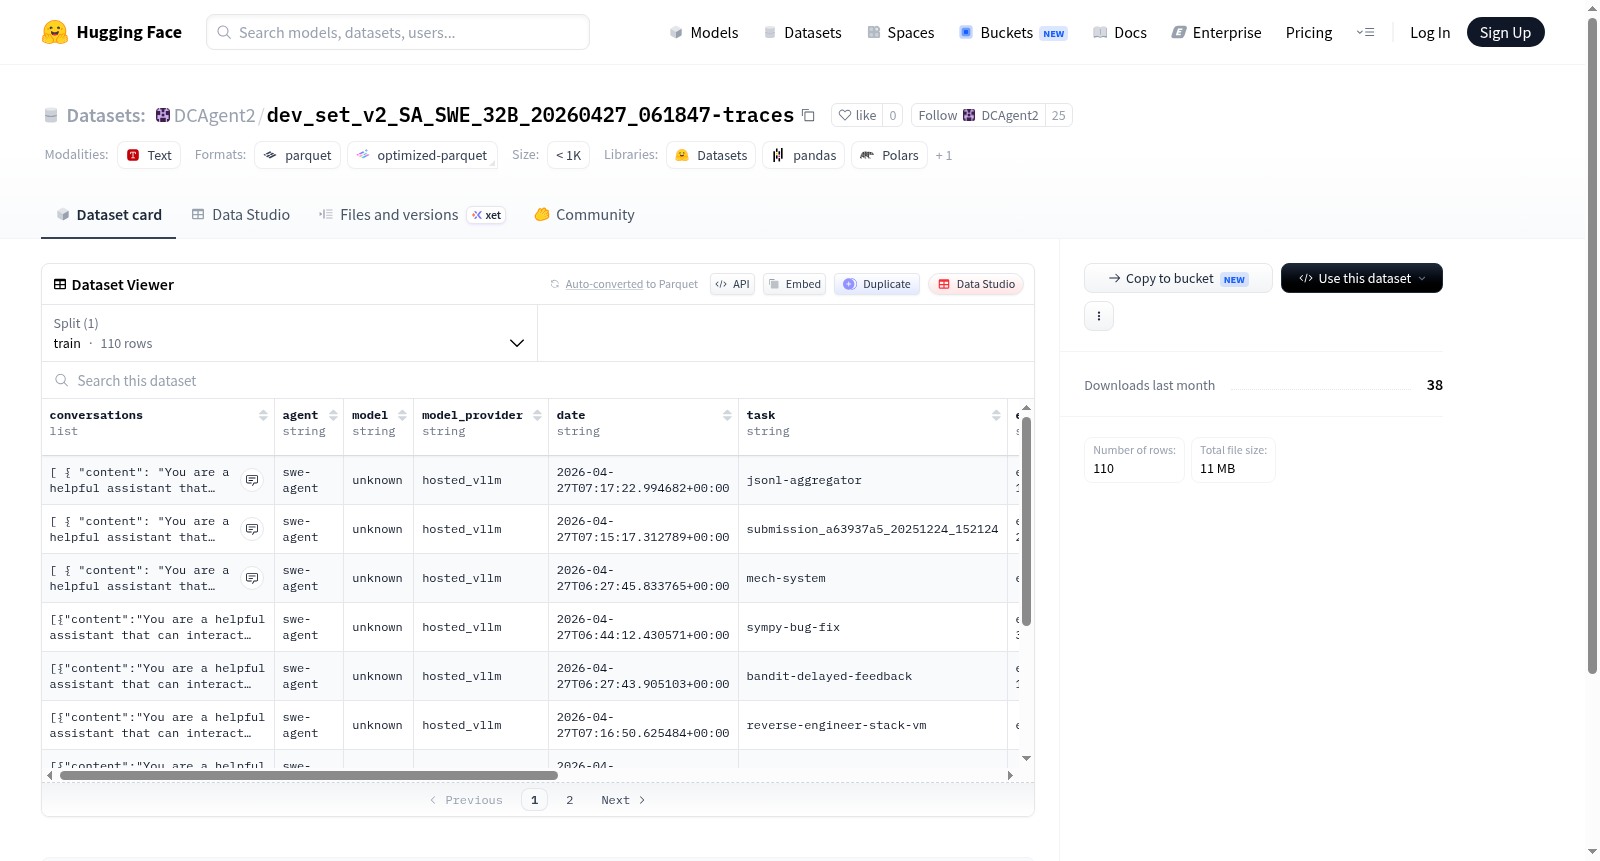Image resolution: width=1600 pixels, height=861 pixels.
Task: Select the <1K size tag
Action: [x=568, y=155]
